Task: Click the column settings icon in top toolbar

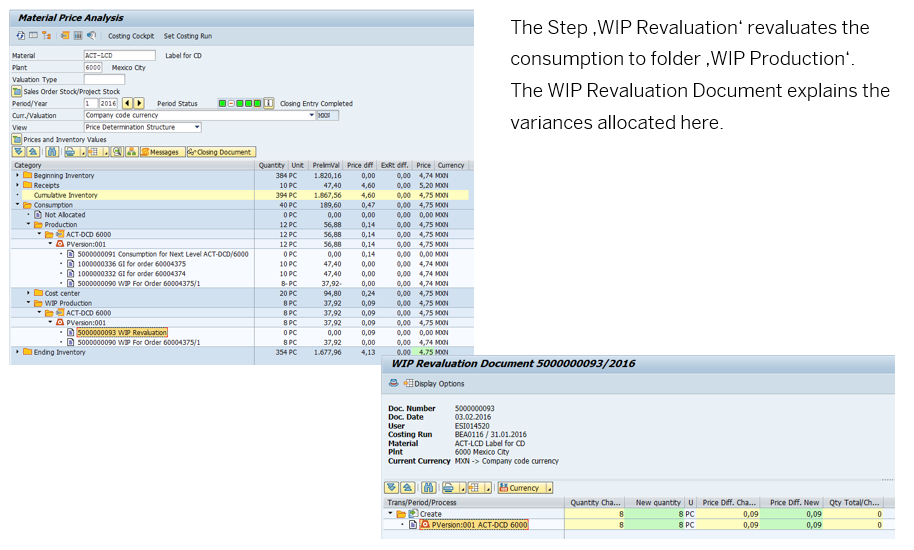Action: click(x=78, y=36)
